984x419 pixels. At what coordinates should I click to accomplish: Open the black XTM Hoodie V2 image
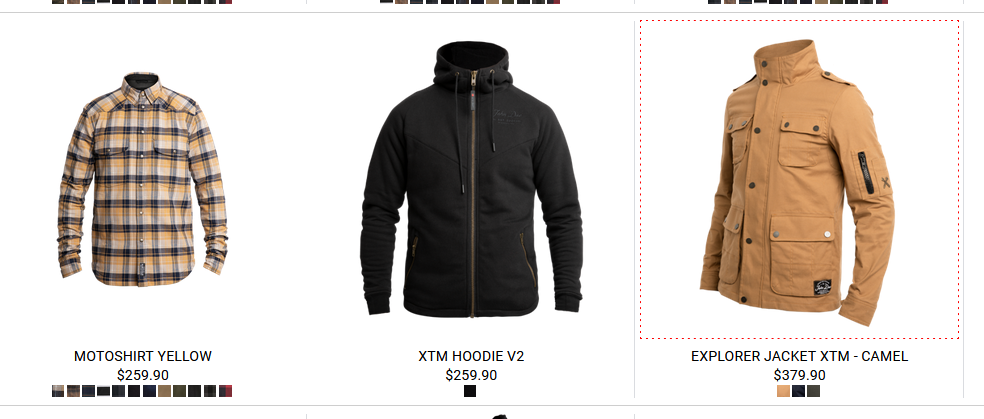471,179
